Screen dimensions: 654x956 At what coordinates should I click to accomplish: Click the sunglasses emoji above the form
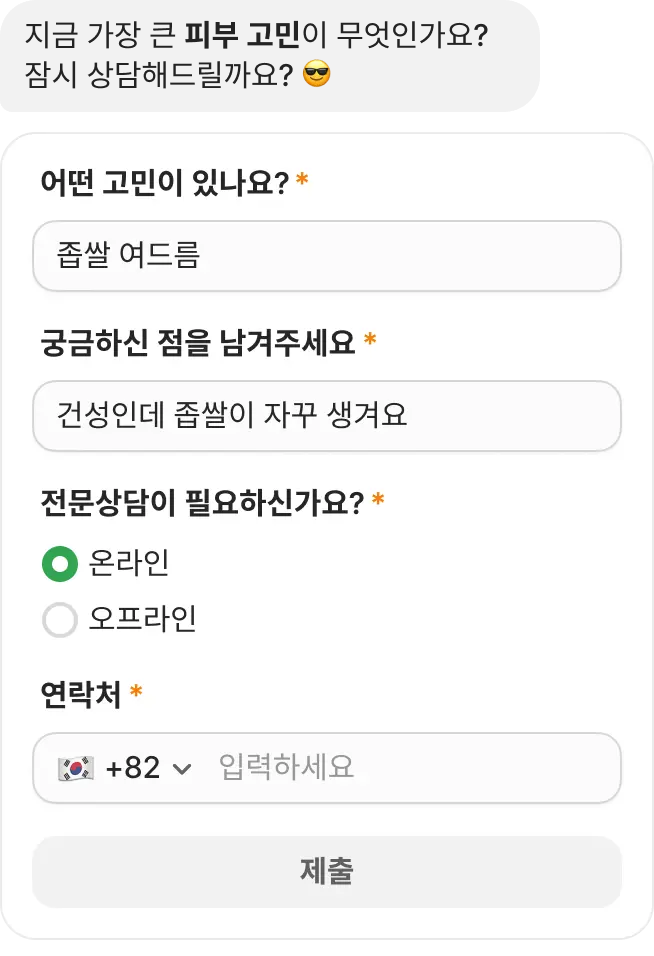point(316,71)
